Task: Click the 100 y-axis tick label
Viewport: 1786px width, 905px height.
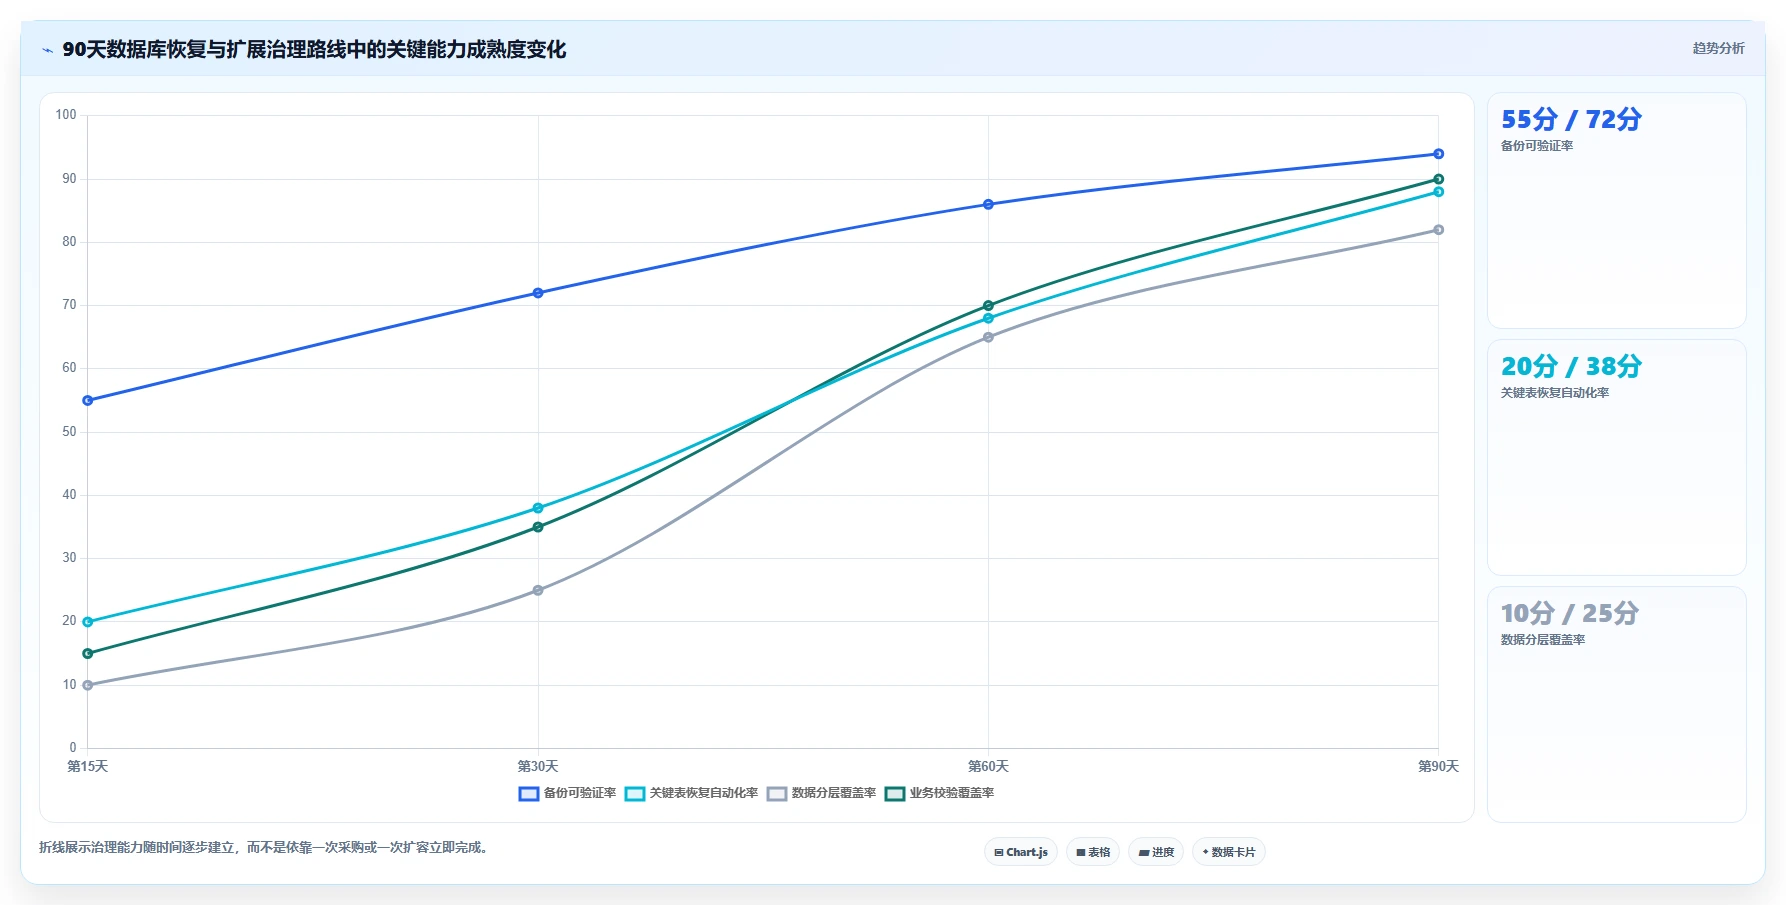Action: [x=66, y=115]
